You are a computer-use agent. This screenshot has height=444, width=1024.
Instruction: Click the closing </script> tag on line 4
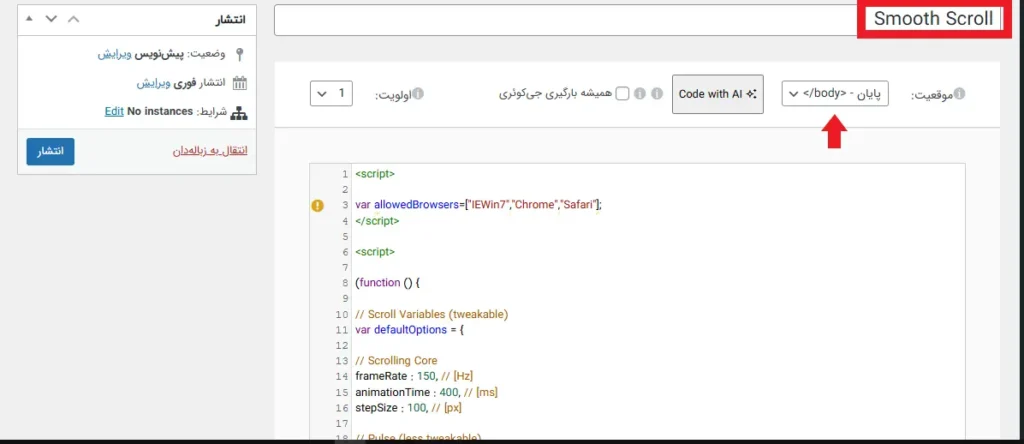tap(377, 221)
